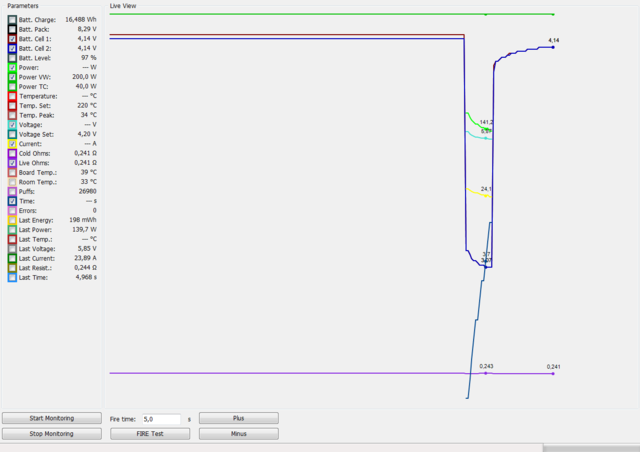Run the FIRE Test
This screenshot has width=640, height=452.
coord(150,434)
